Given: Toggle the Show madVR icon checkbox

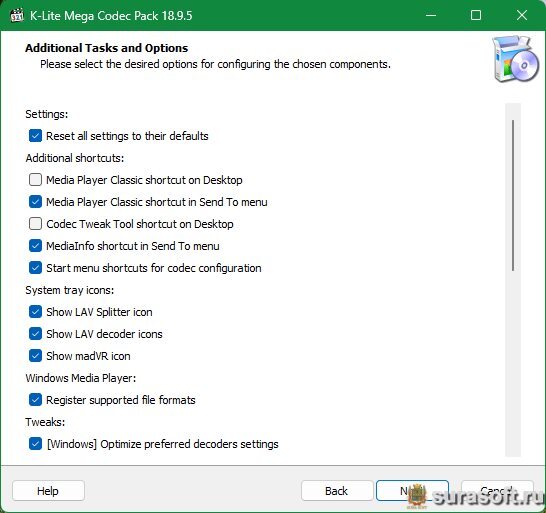Looking at the screenshot, I should pyautogui.click(x=36, y=356).
